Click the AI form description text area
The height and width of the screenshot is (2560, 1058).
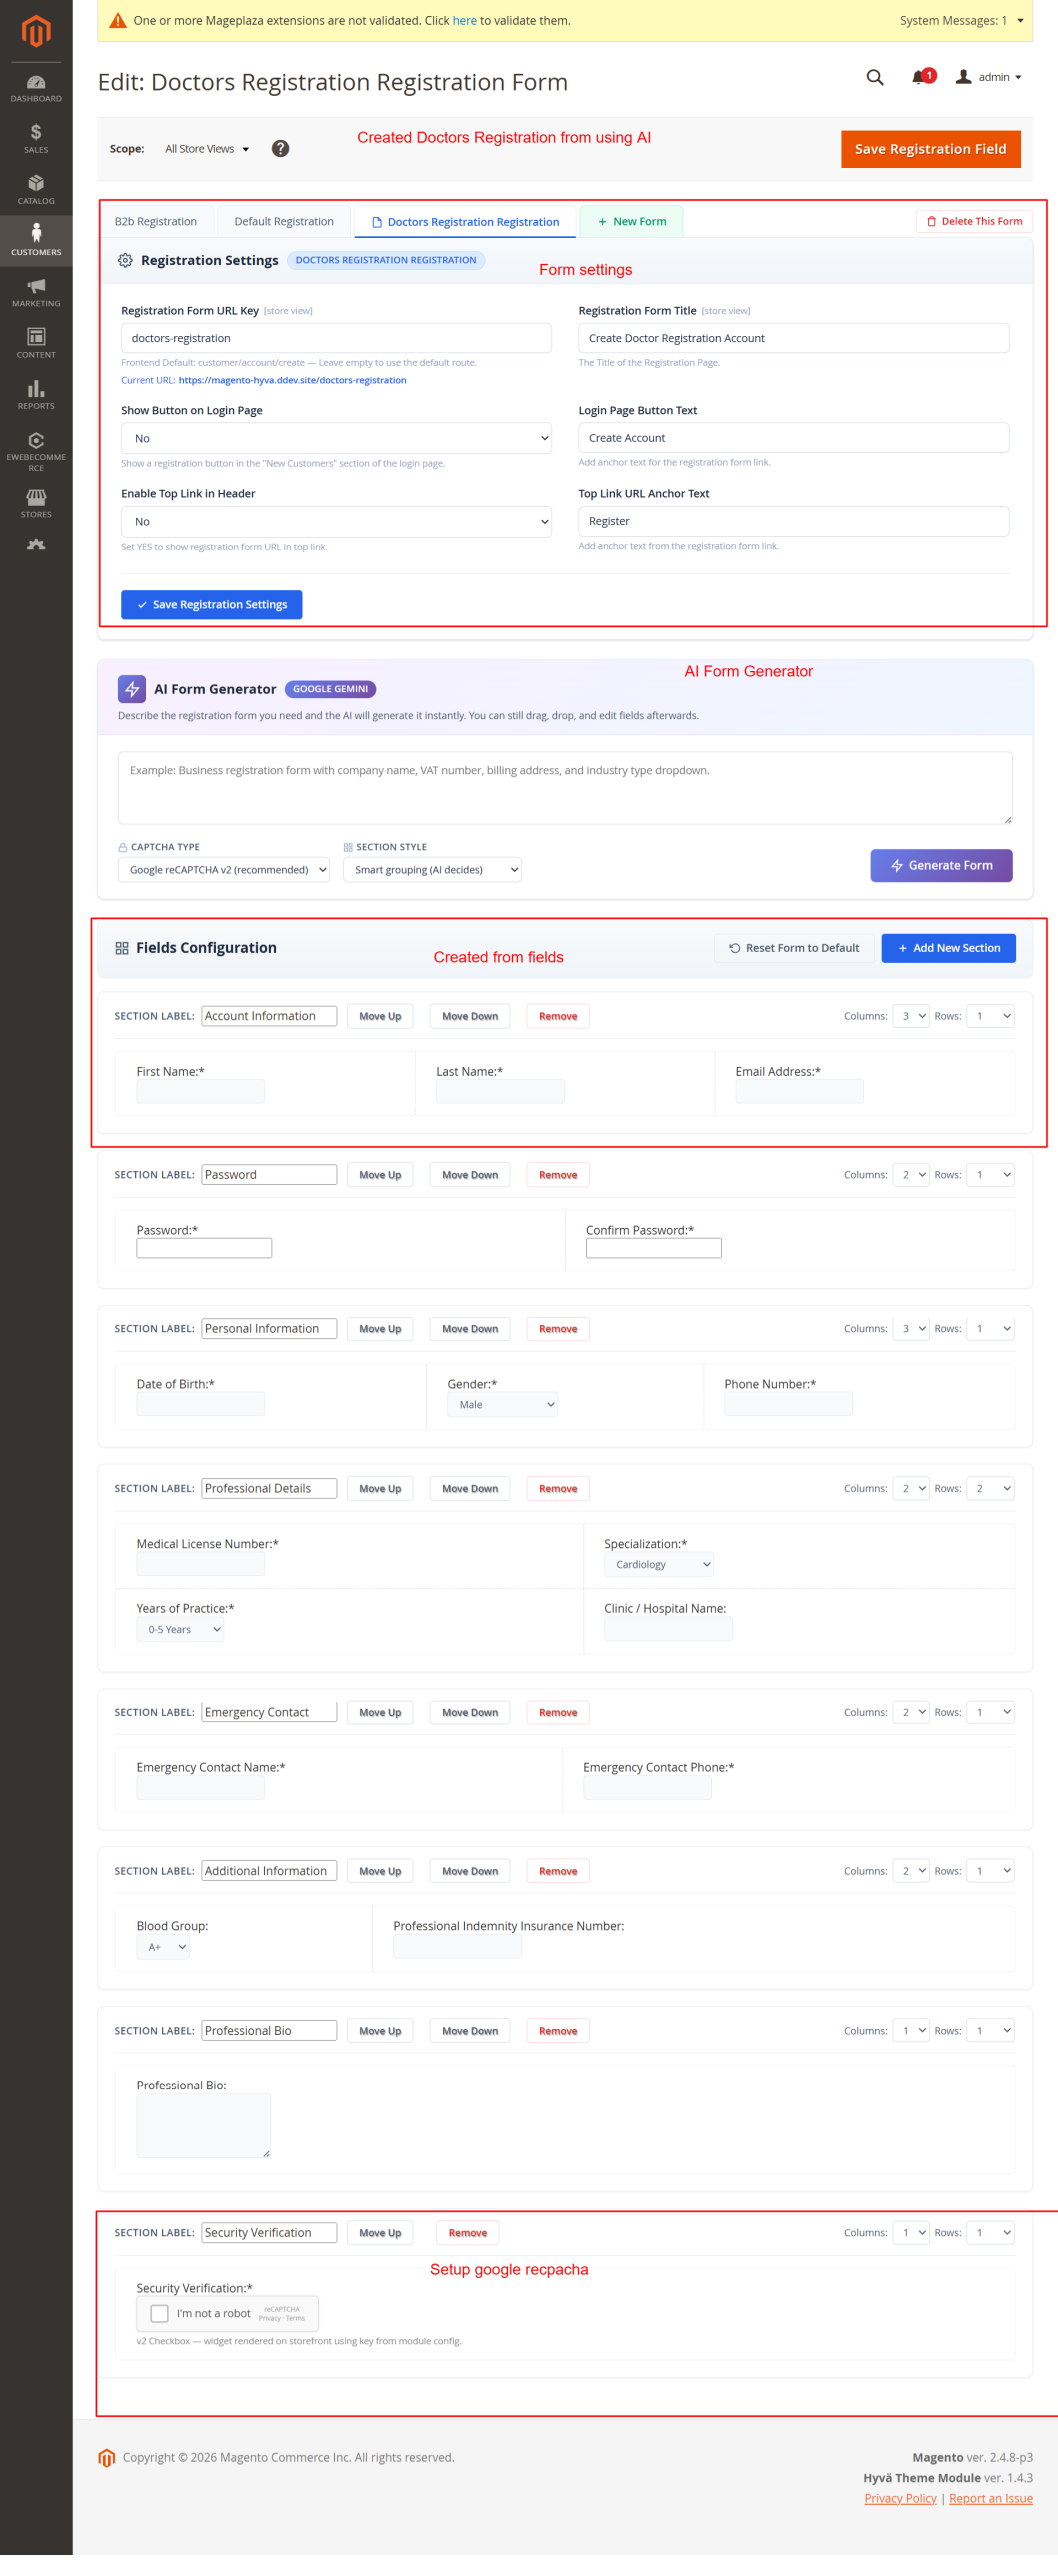click(565, 788)
